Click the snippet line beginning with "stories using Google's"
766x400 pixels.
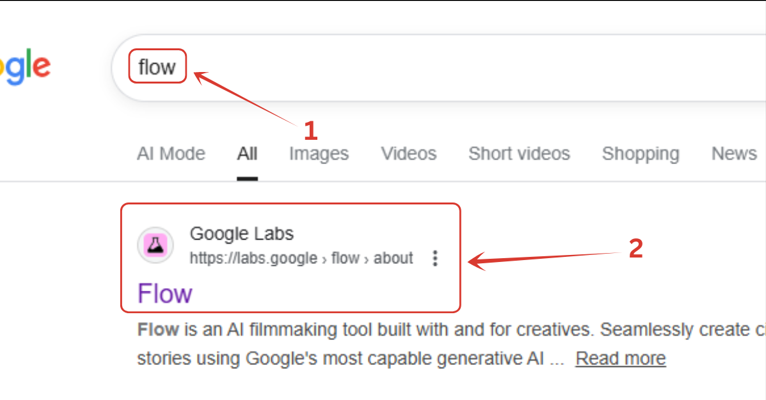tap(340, 358)
